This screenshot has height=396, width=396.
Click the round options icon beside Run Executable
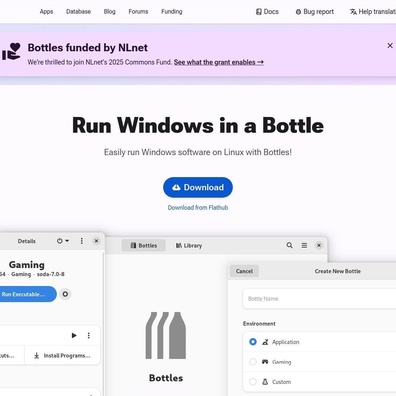pos(65,294)
